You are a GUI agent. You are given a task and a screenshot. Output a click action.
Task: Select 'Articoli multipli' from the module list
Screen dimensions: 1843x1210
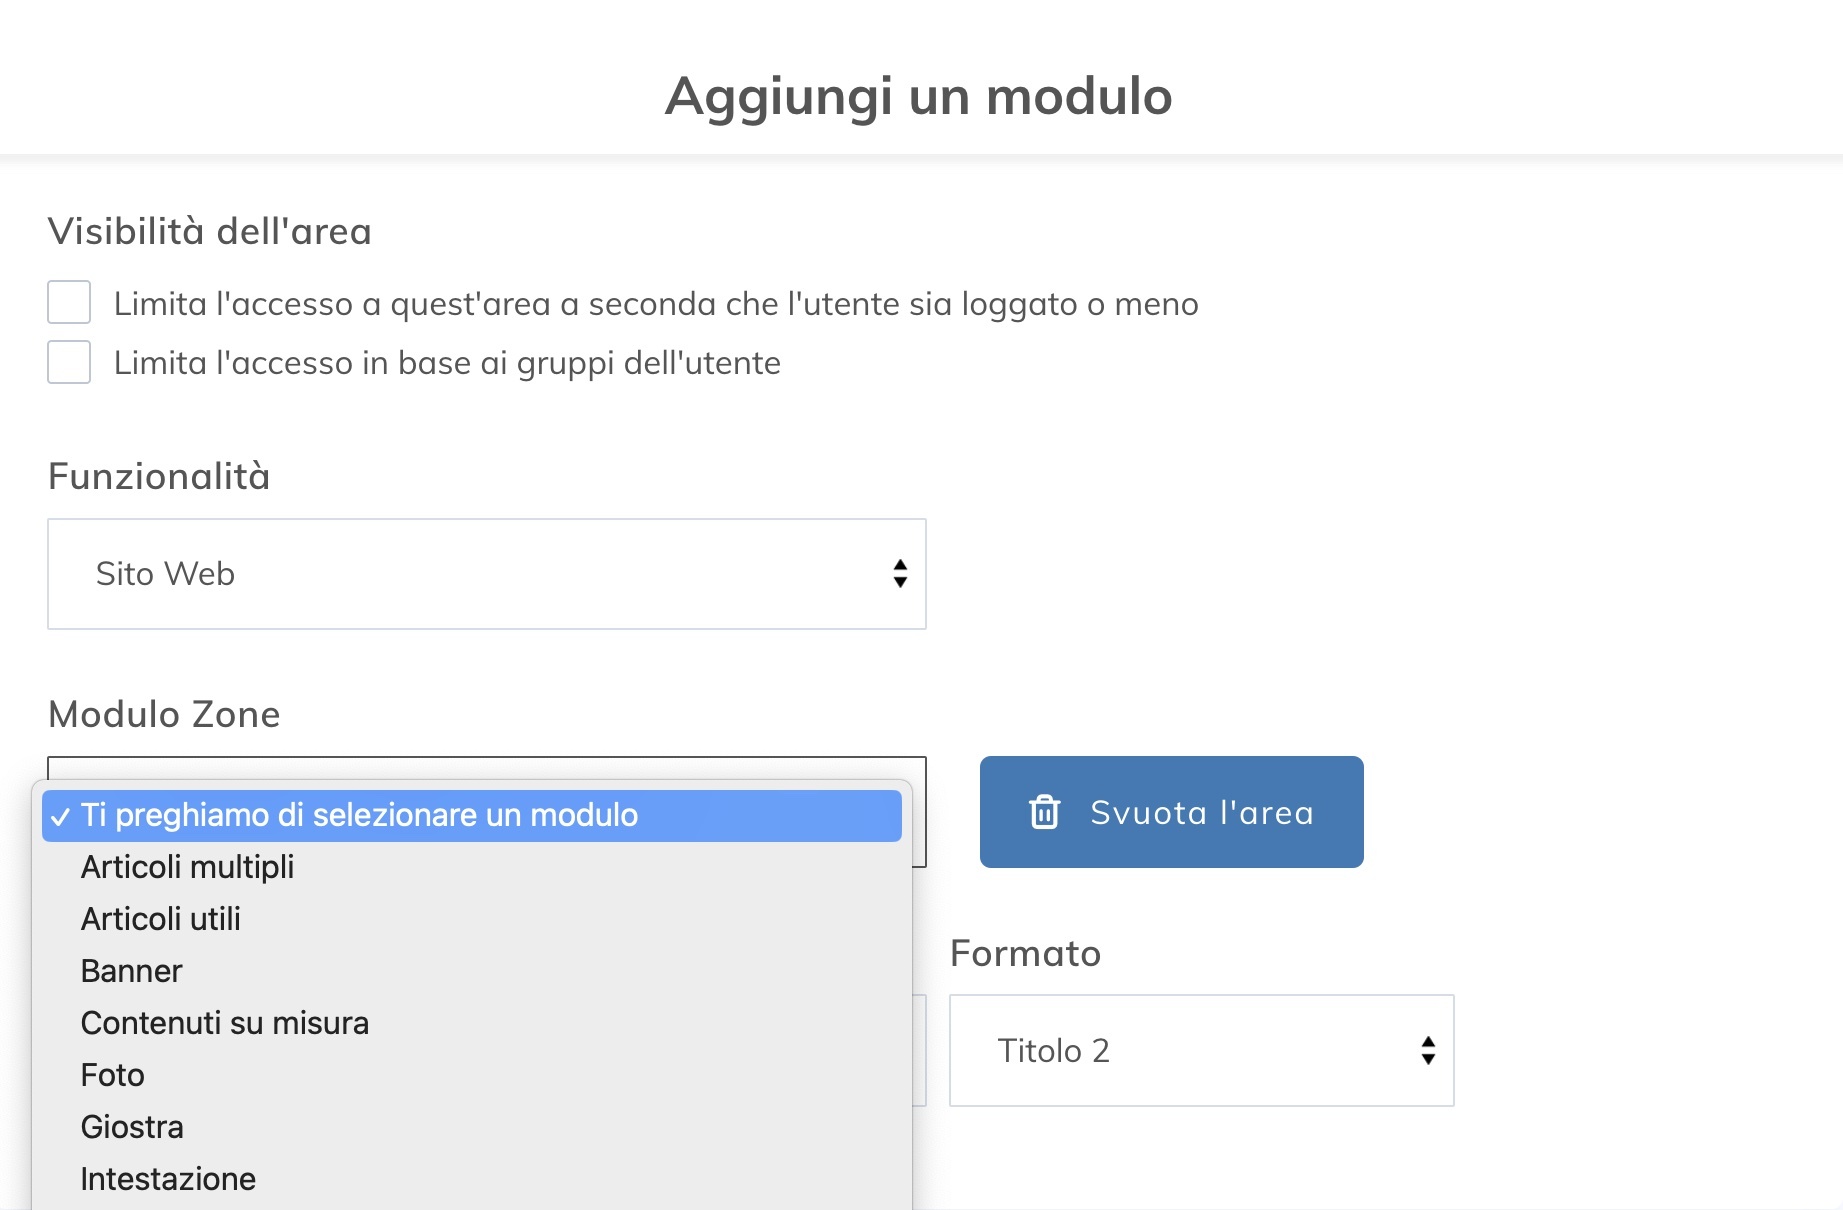click(188, 867)
